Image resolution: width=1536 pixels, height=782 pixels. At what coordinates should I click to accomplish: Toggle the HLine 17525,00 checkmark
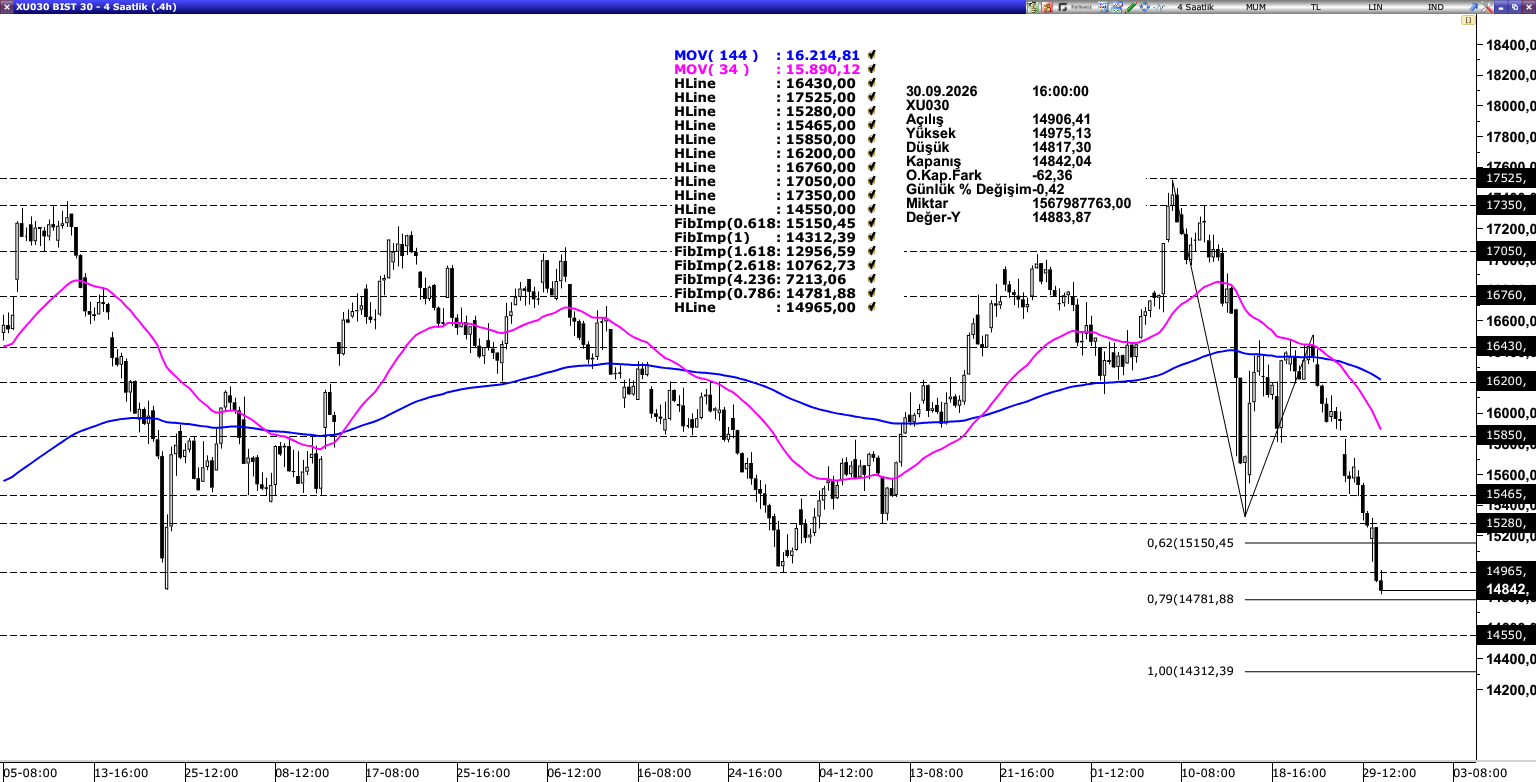872,98
